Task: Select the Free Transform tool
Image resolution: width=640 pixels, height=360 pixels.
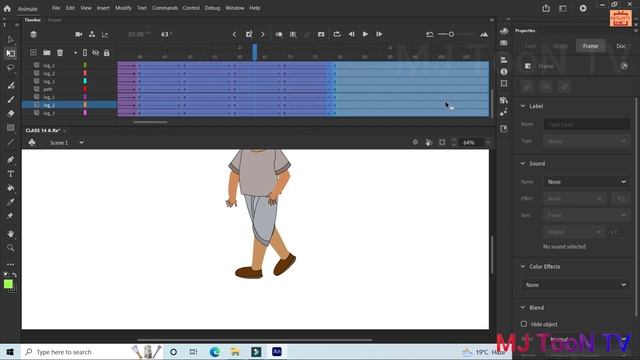Action: [x=11, y=53]
